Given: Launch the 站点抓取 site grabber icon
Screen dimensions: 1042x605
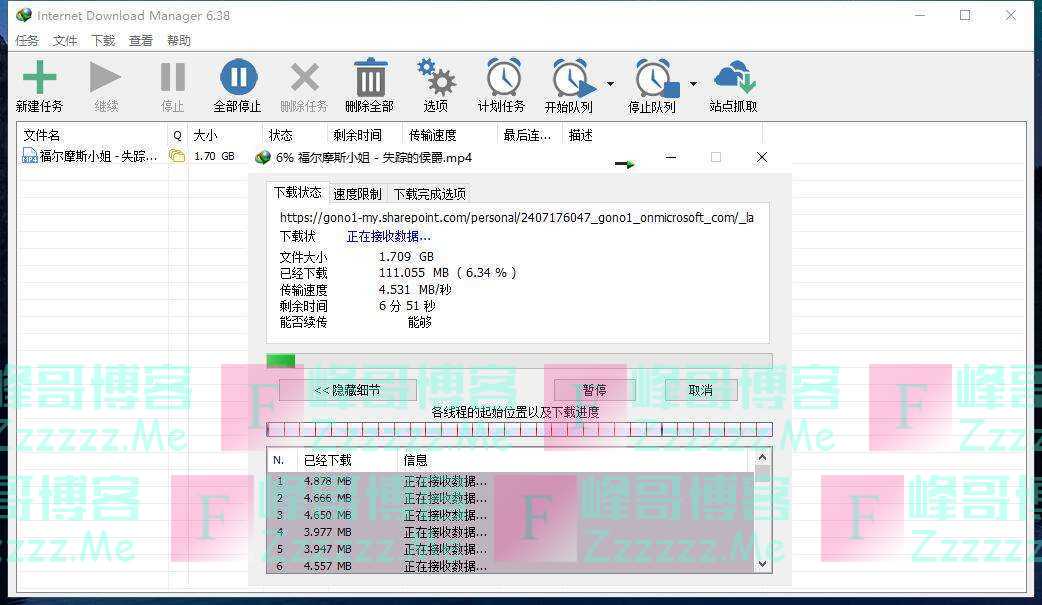Looking at the screenshot, I should pyautogui.click(x=733, y=78).
